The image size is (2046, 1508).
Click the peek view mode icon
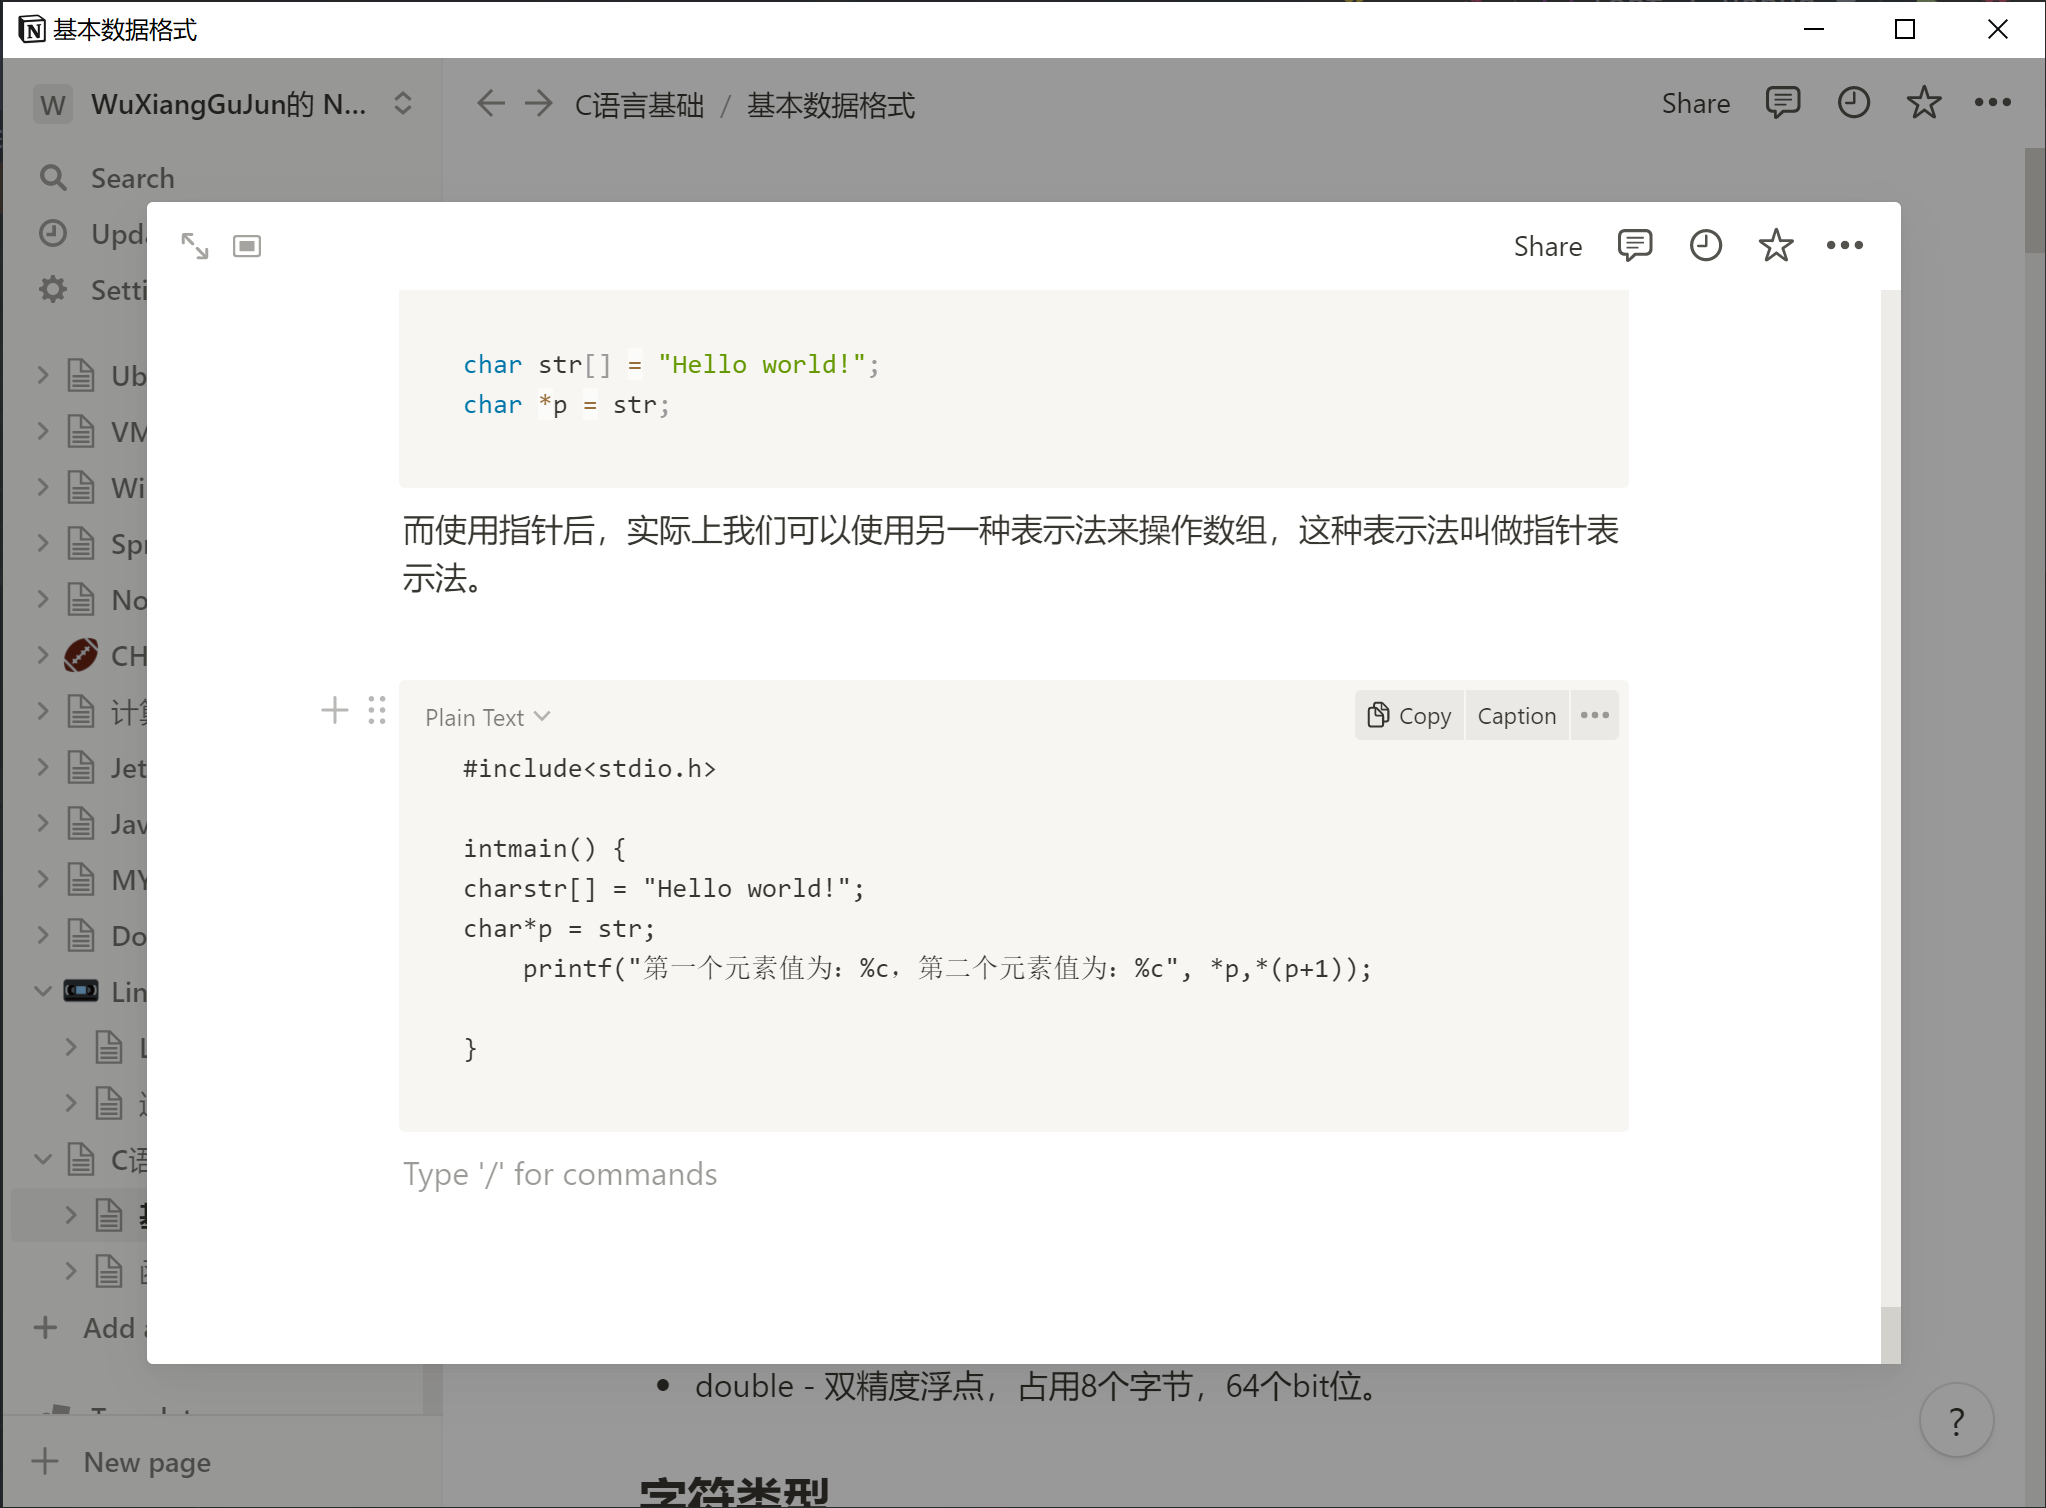coord(247,246)
